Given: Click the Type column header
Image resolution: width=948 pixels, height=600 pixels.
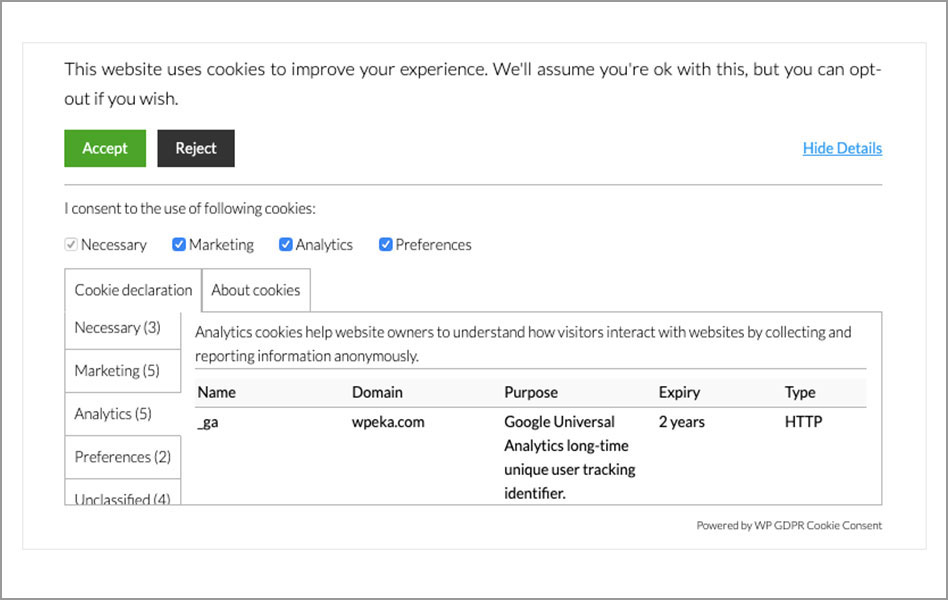Looking at the screenshot, I should click(x=798, y=392).
